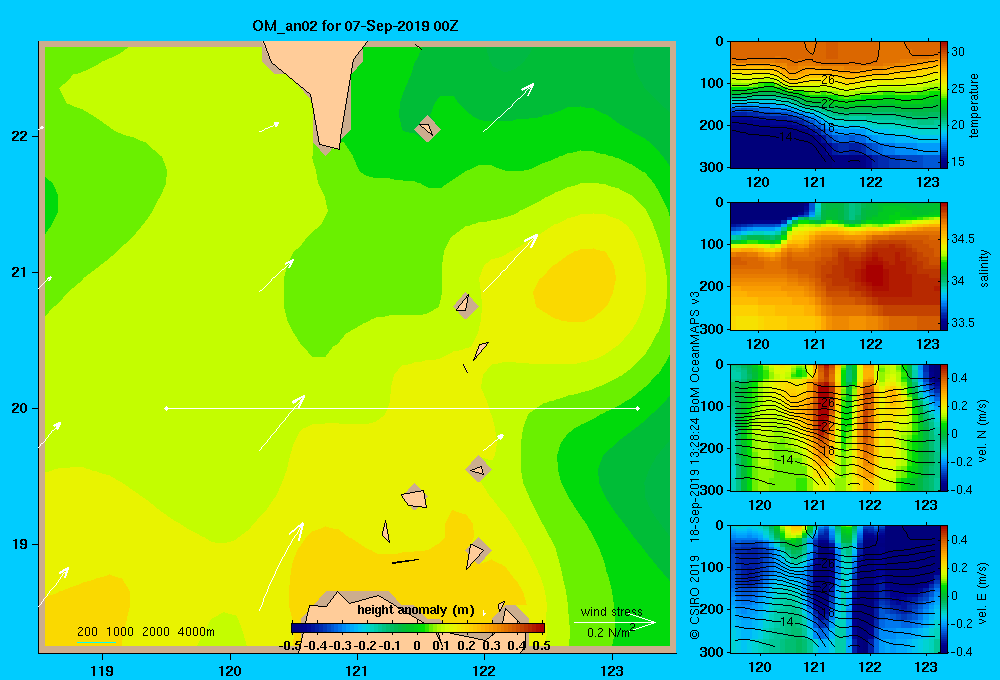Click the temperature color scale bar
This screenshot has width=1000, height=680.
pos(944,105)
